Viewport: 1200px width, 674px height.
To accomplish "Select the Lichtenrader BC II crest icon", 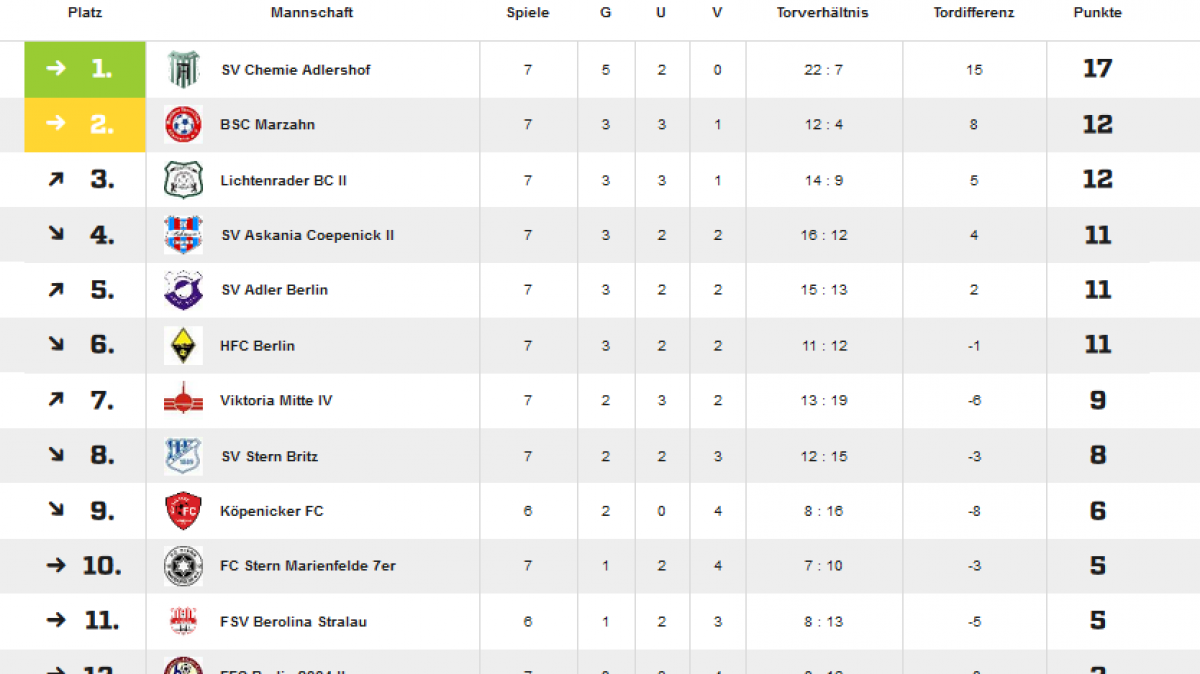I will click(x=183, y=180).
